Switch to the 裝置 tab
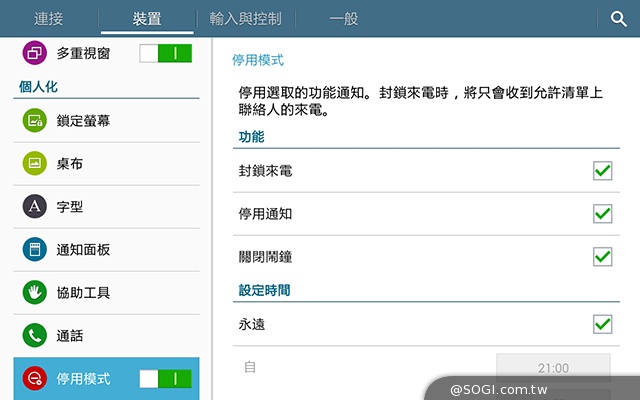This screenshot has width=640, height=400. click(x=147, y=19)
